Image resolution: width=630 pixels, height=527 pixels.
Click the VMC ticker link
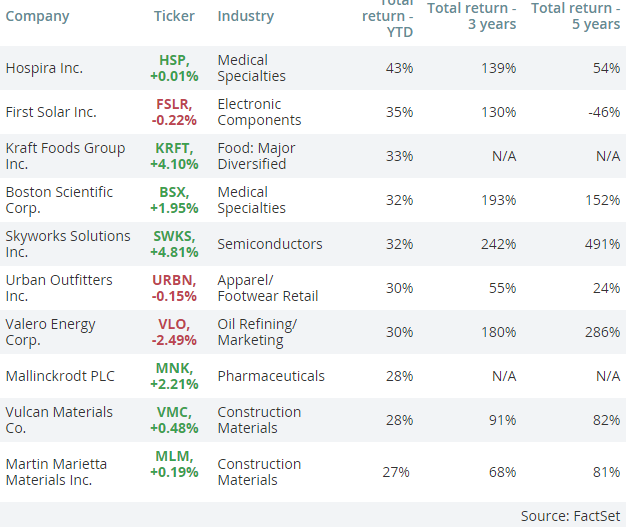(x=176, y=412)
